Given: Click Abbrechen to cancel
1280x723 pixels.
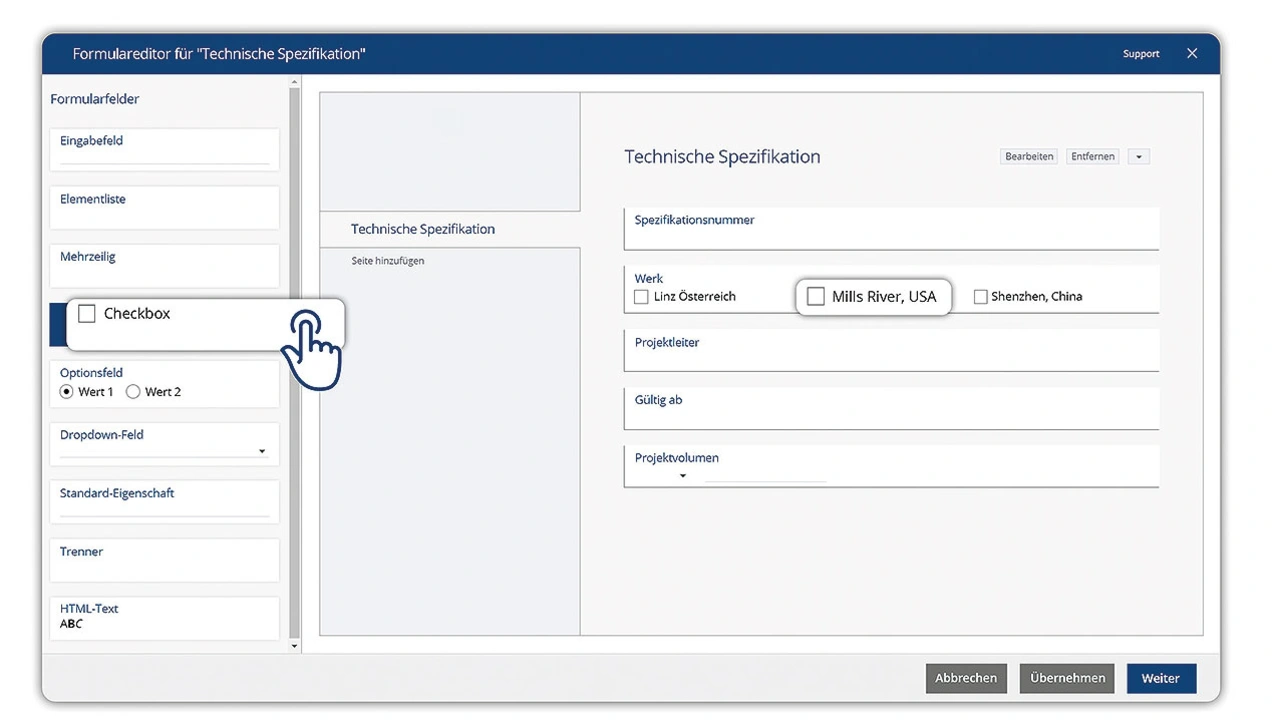Looking at the screenshot, I should pyautogui.click(x=965, y=678).
